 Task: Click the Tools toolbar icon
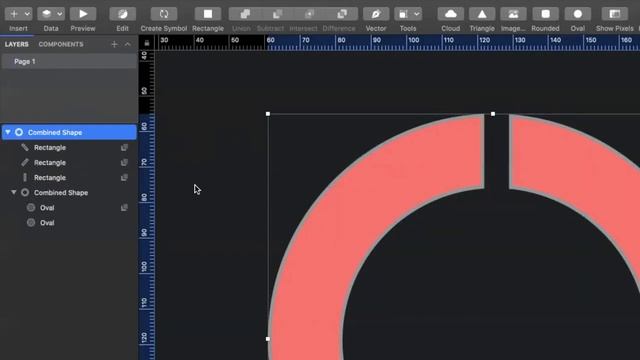click(x=403, y=14)
